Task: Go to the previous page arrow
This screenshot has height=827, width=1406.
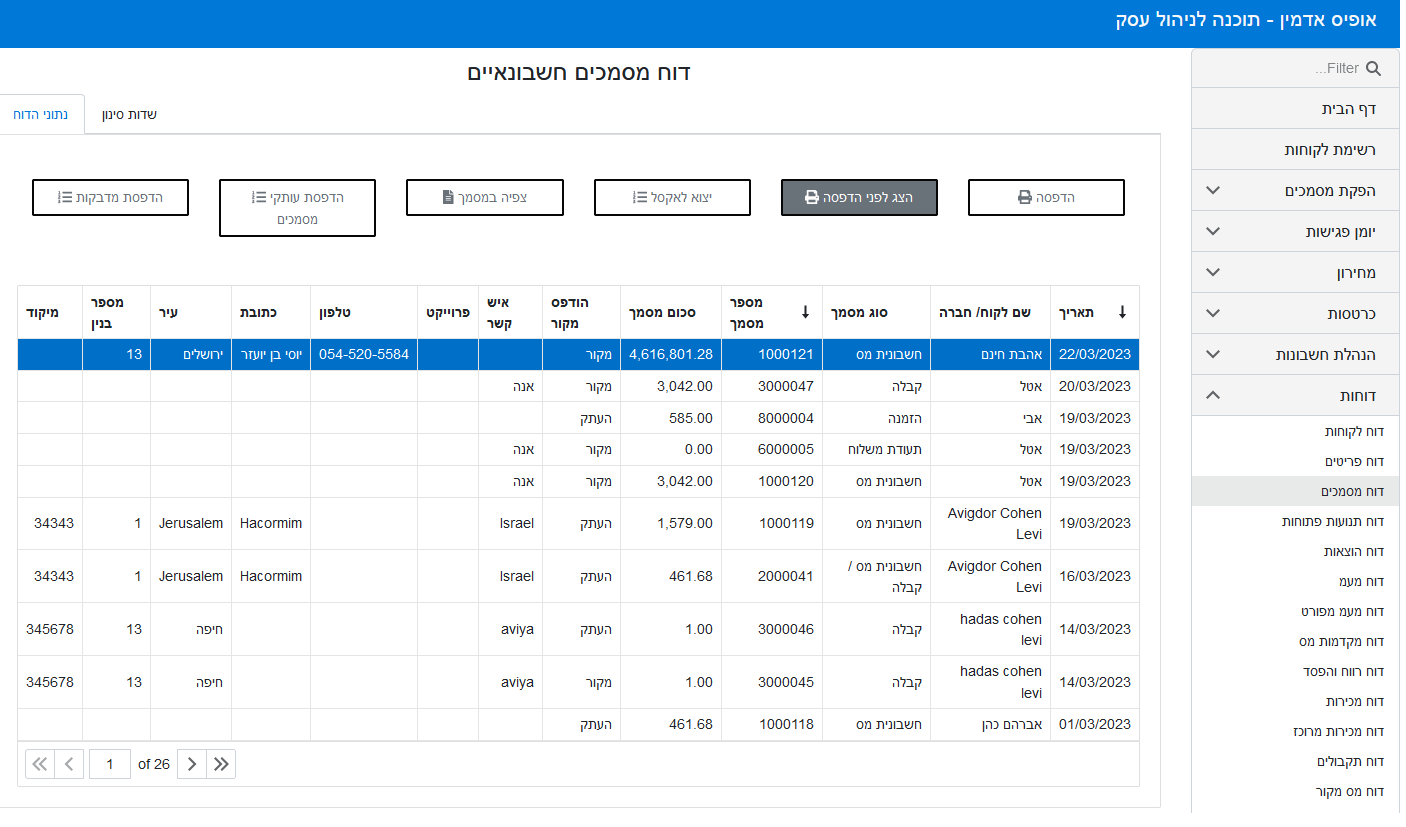Action: coord(68,764)
